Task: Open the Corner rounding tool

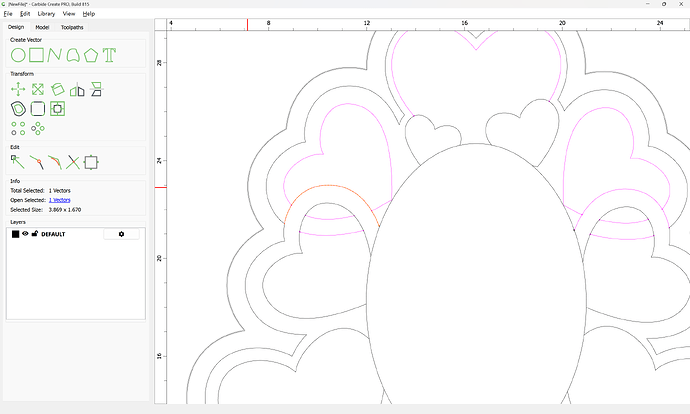Action: 38,109
